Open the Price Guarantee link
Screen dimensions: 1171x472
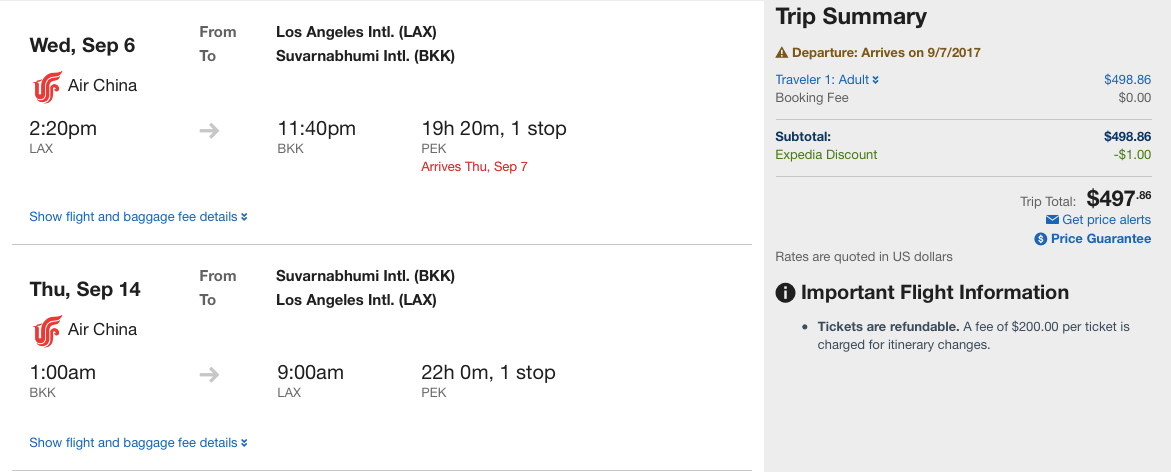[x=1100, y=239]
